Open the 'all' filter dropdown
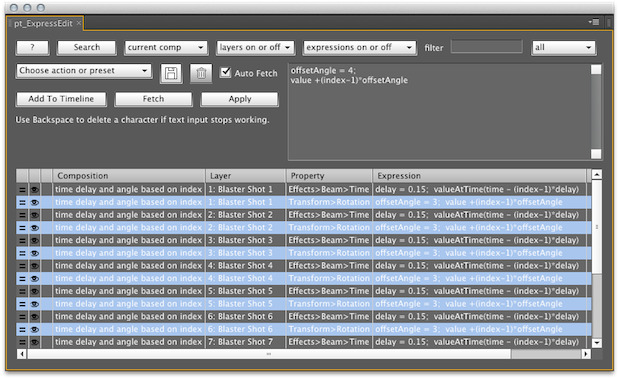Screen dimensions: 619x379 pyautogui.click(x=564, y=48)
